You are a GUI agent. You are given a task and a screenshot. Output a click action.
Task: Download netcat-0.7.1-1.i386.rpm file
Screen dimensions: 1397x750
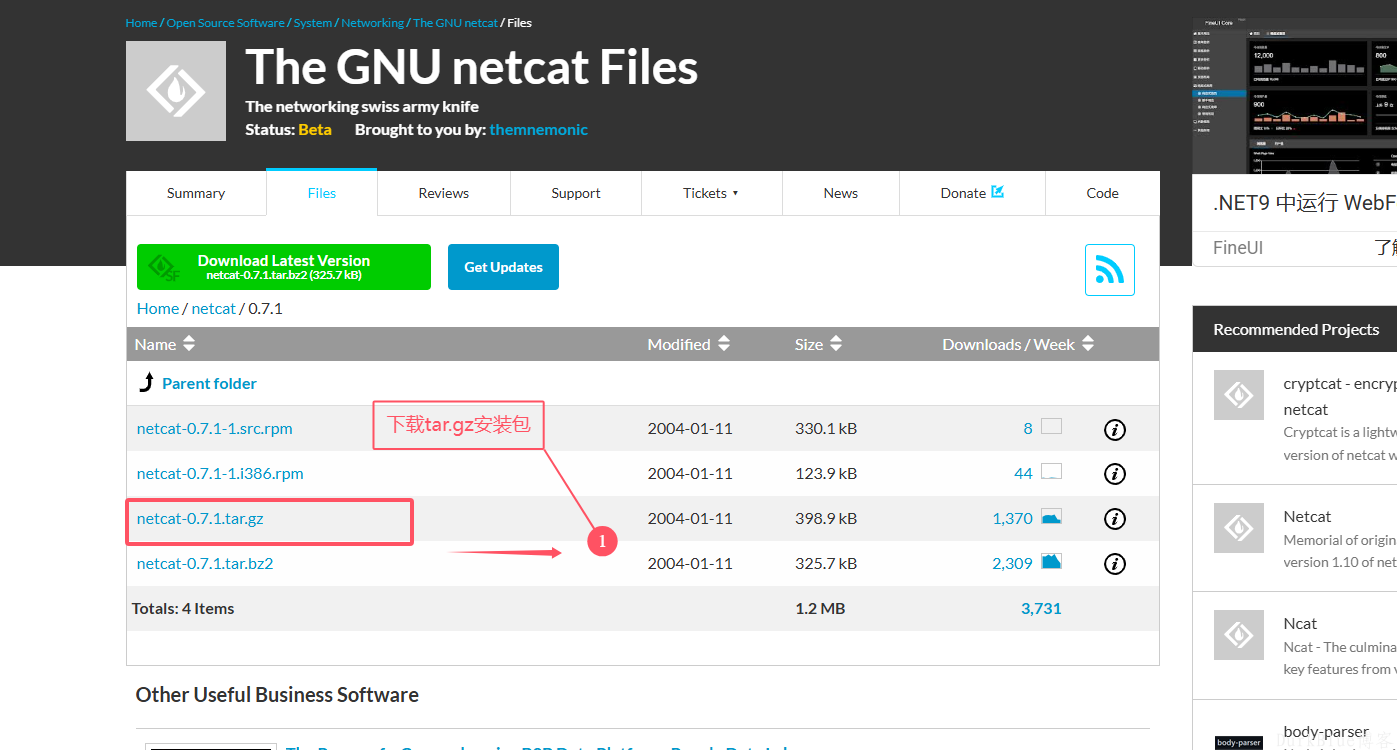220,474
